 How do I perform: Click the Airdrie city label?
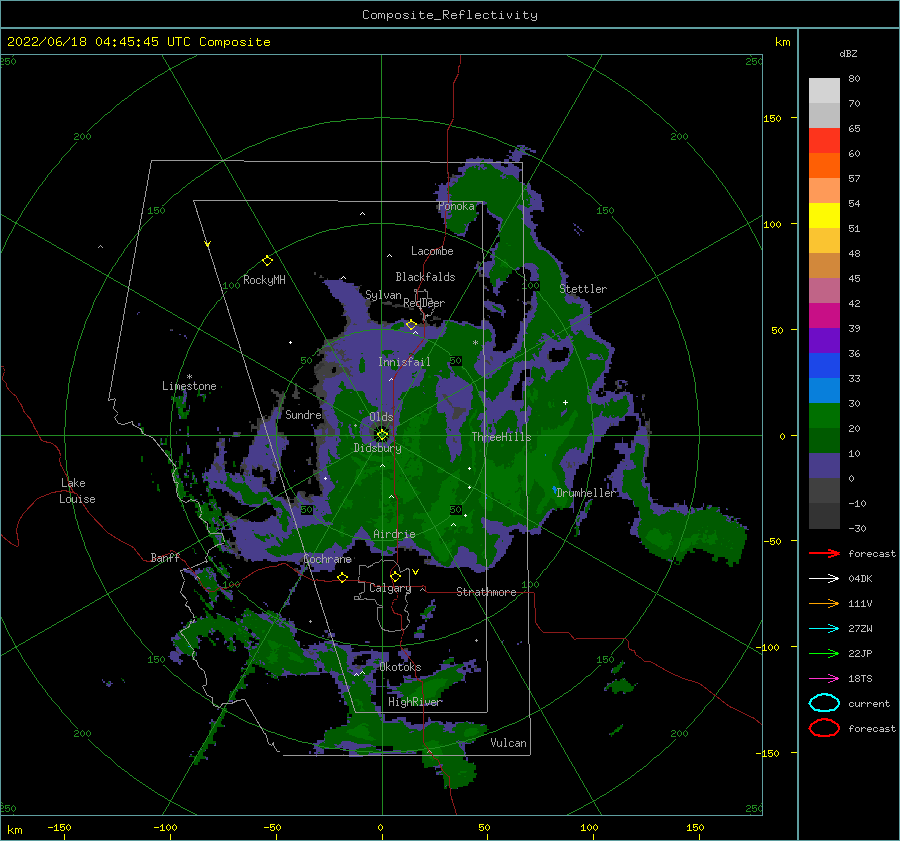coord(394,534)
